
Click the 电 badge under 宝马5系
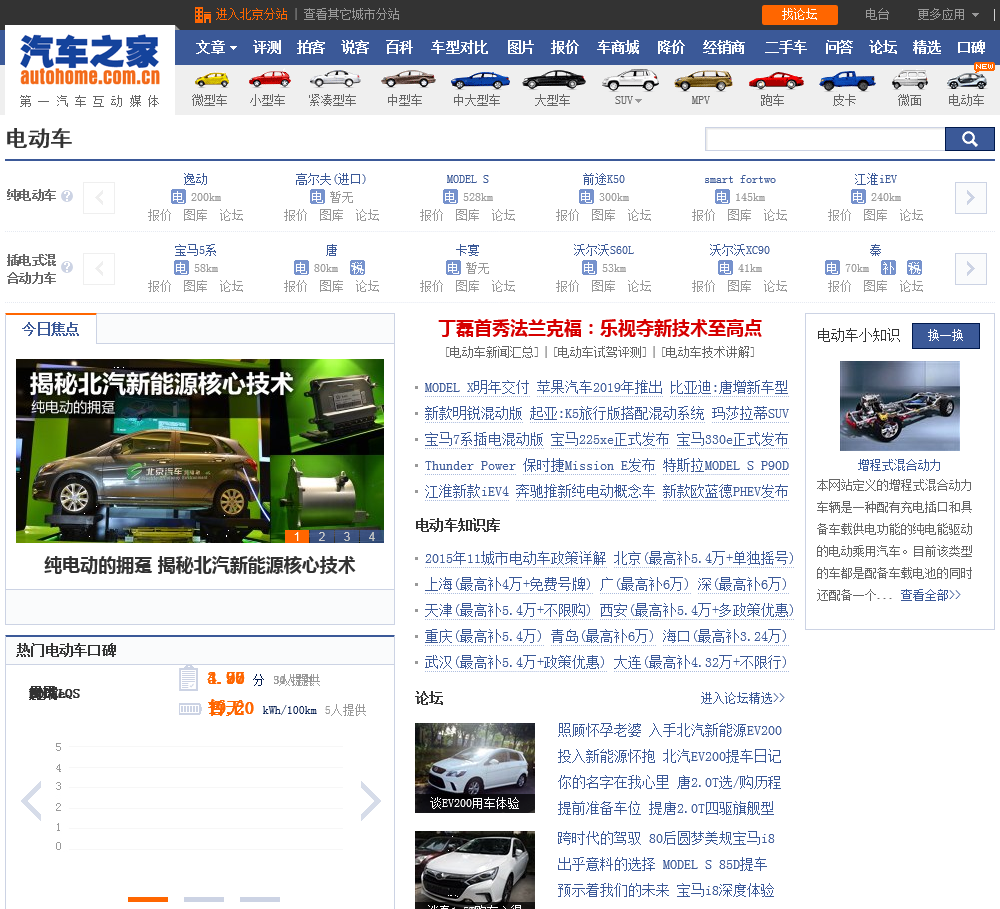point(181,268)
